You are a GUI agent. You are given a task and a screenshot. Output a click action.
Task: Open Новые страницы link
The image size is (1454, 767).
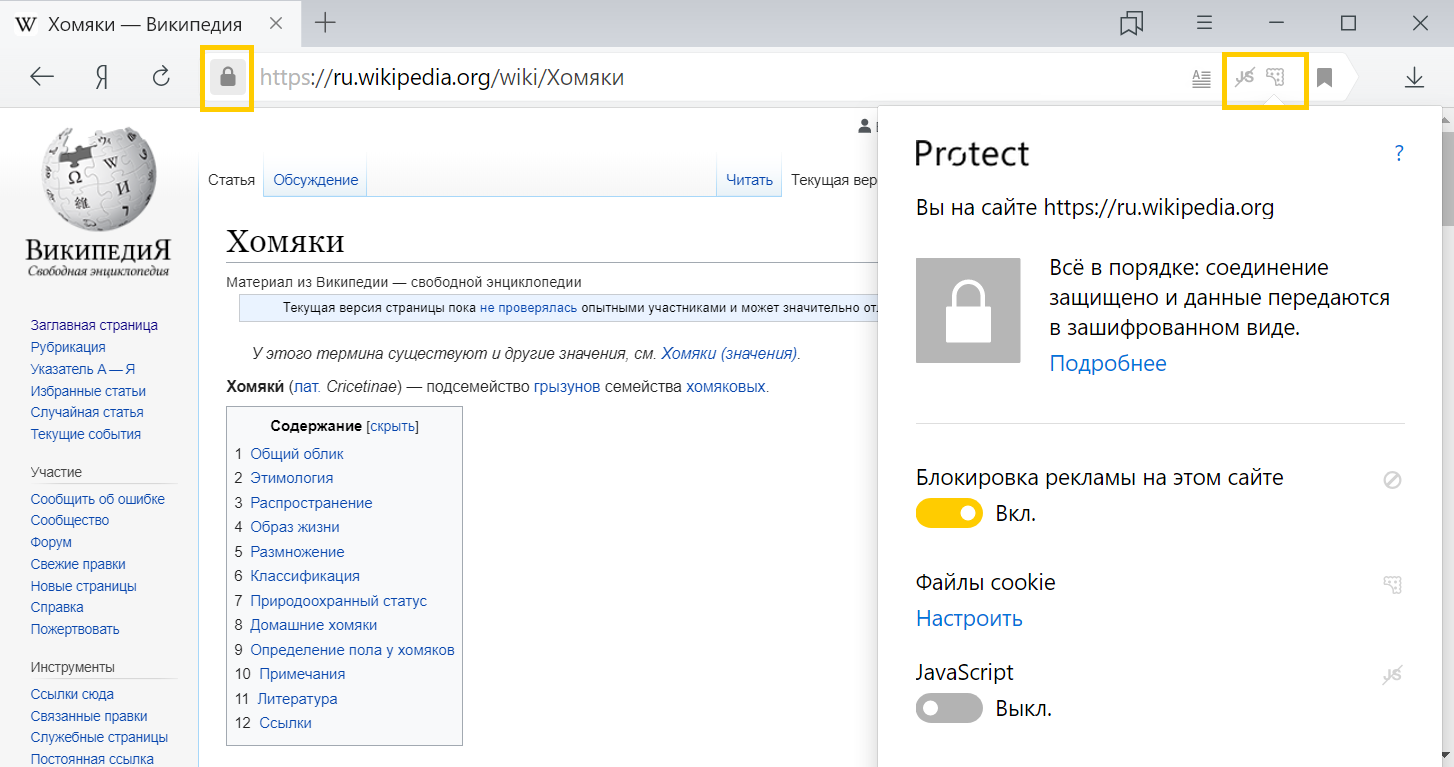pos(84,586)
